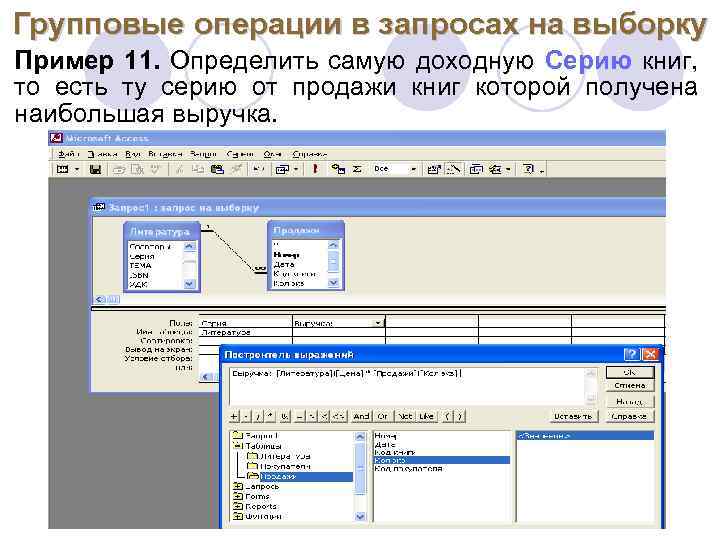Click the Not operator button
Viewport: 720px width, 540px height.
pos(405,416)
